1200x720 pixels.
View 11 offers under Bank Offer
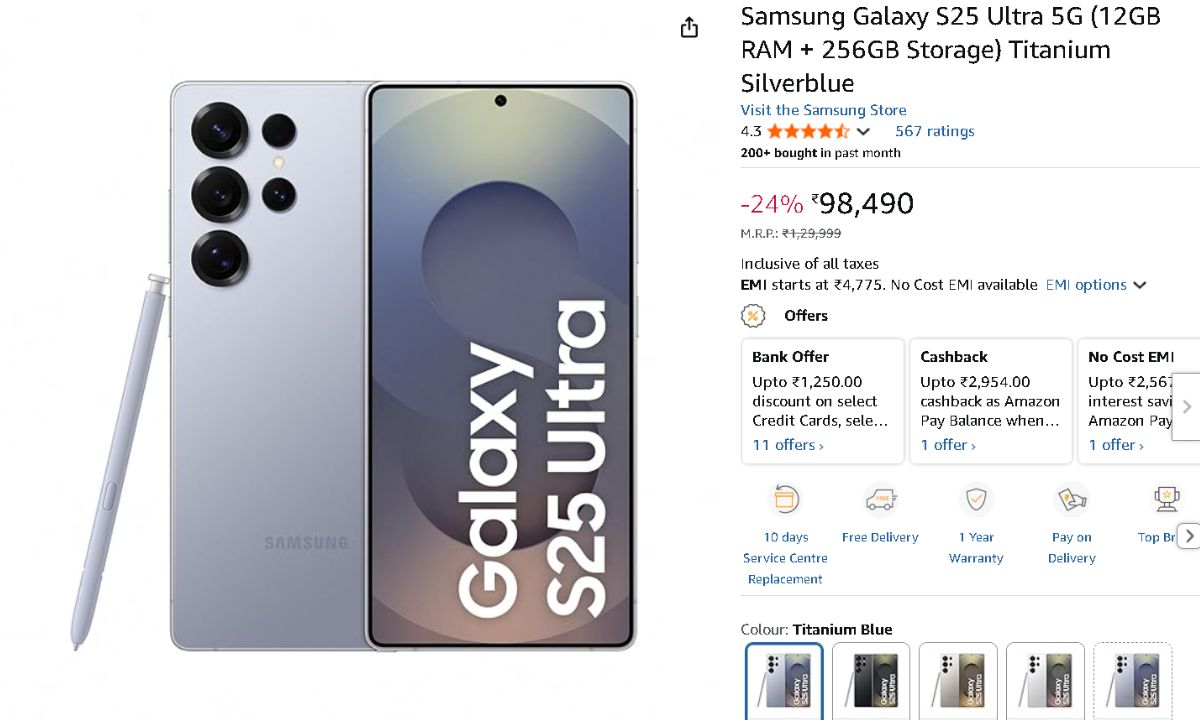(x=788, y=445)
